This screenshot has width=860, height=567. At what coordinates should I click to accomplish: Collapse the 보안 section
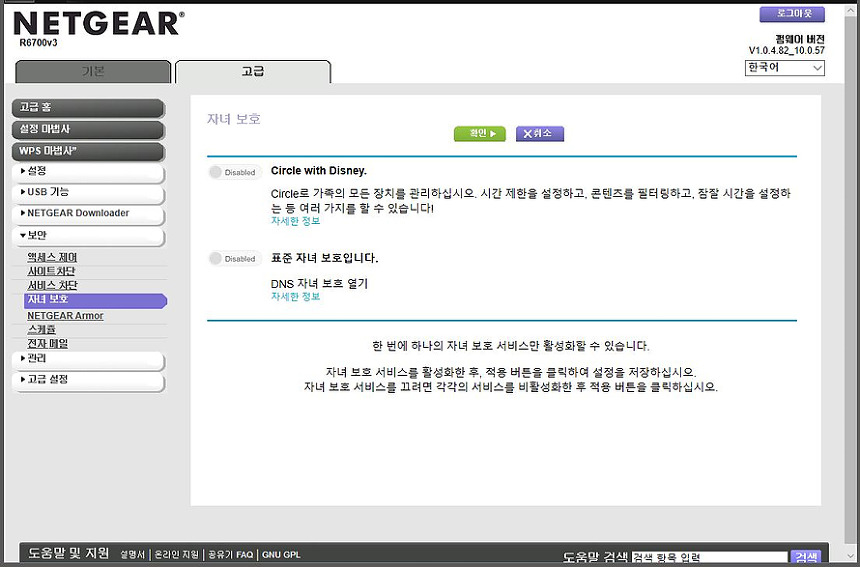tap(88, 236)
